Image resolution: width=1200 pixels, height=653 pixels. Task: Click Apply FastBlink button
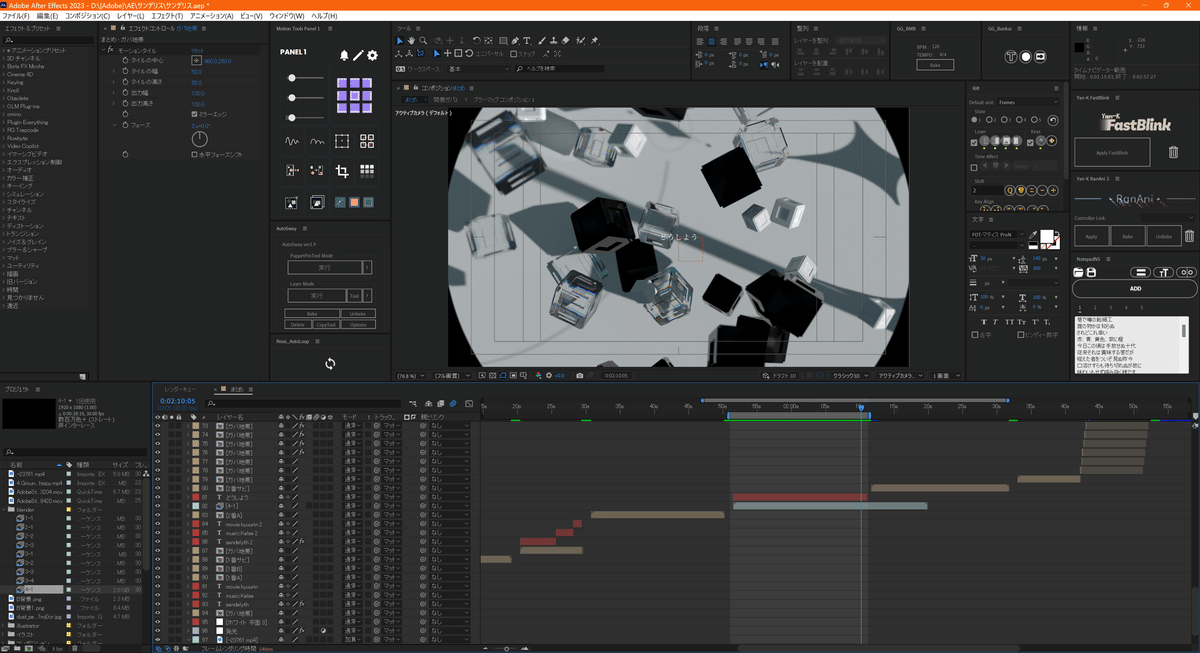(1112, 152)
